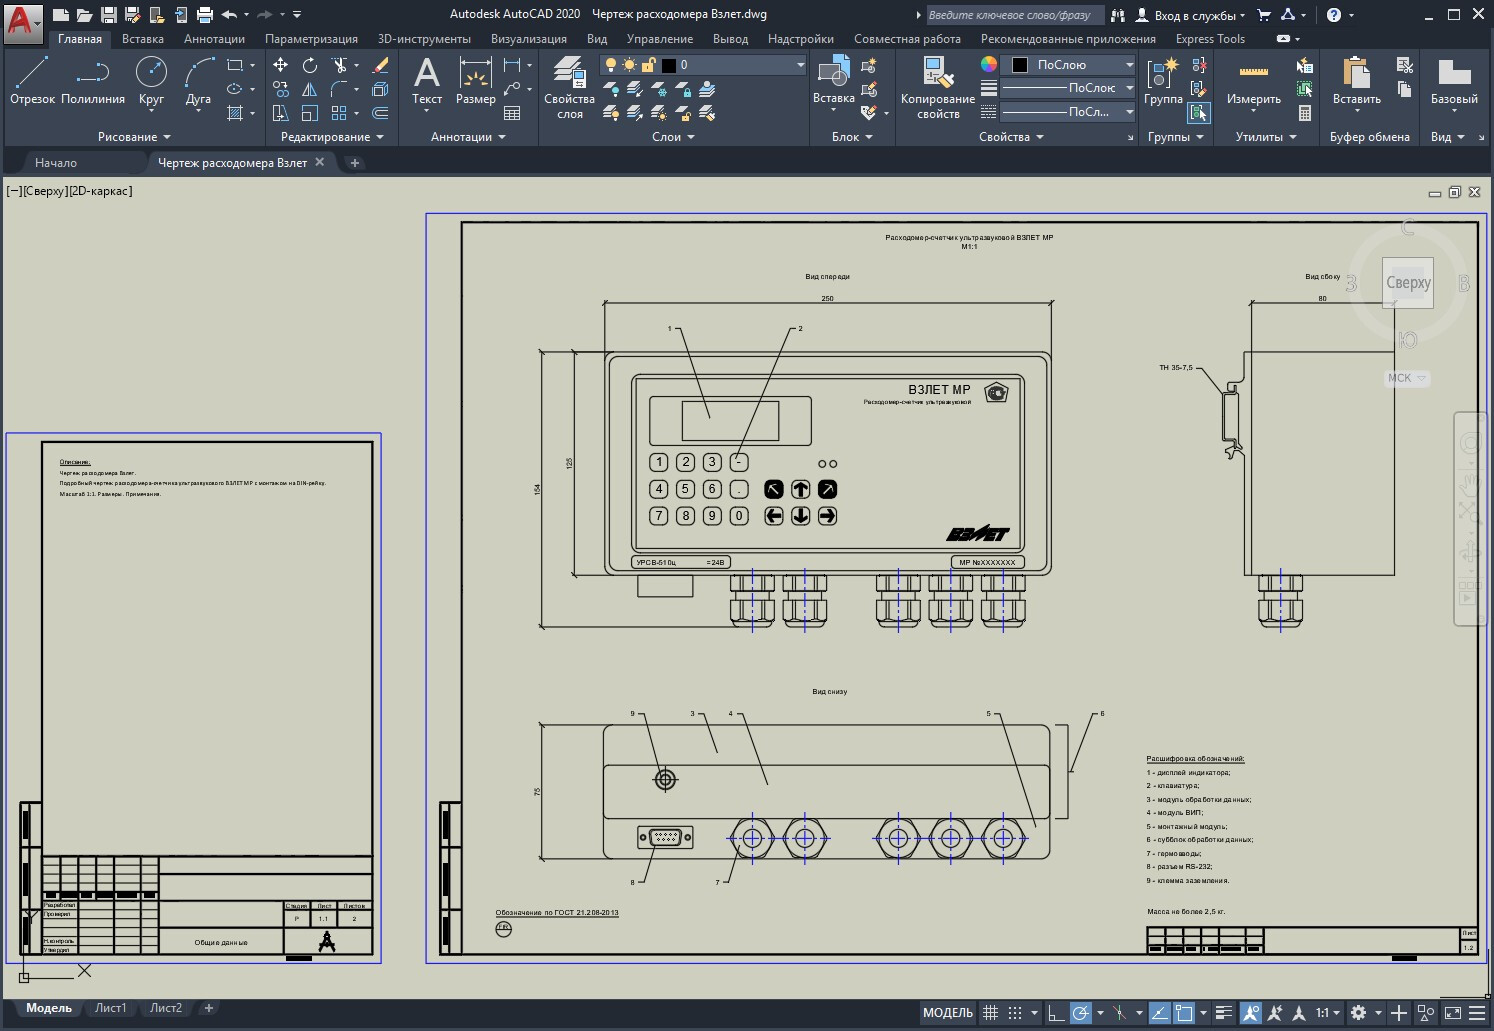
Task: Open the layer dropdown showing layer 0
Action: pyautogui.click(x=703, y=65)
